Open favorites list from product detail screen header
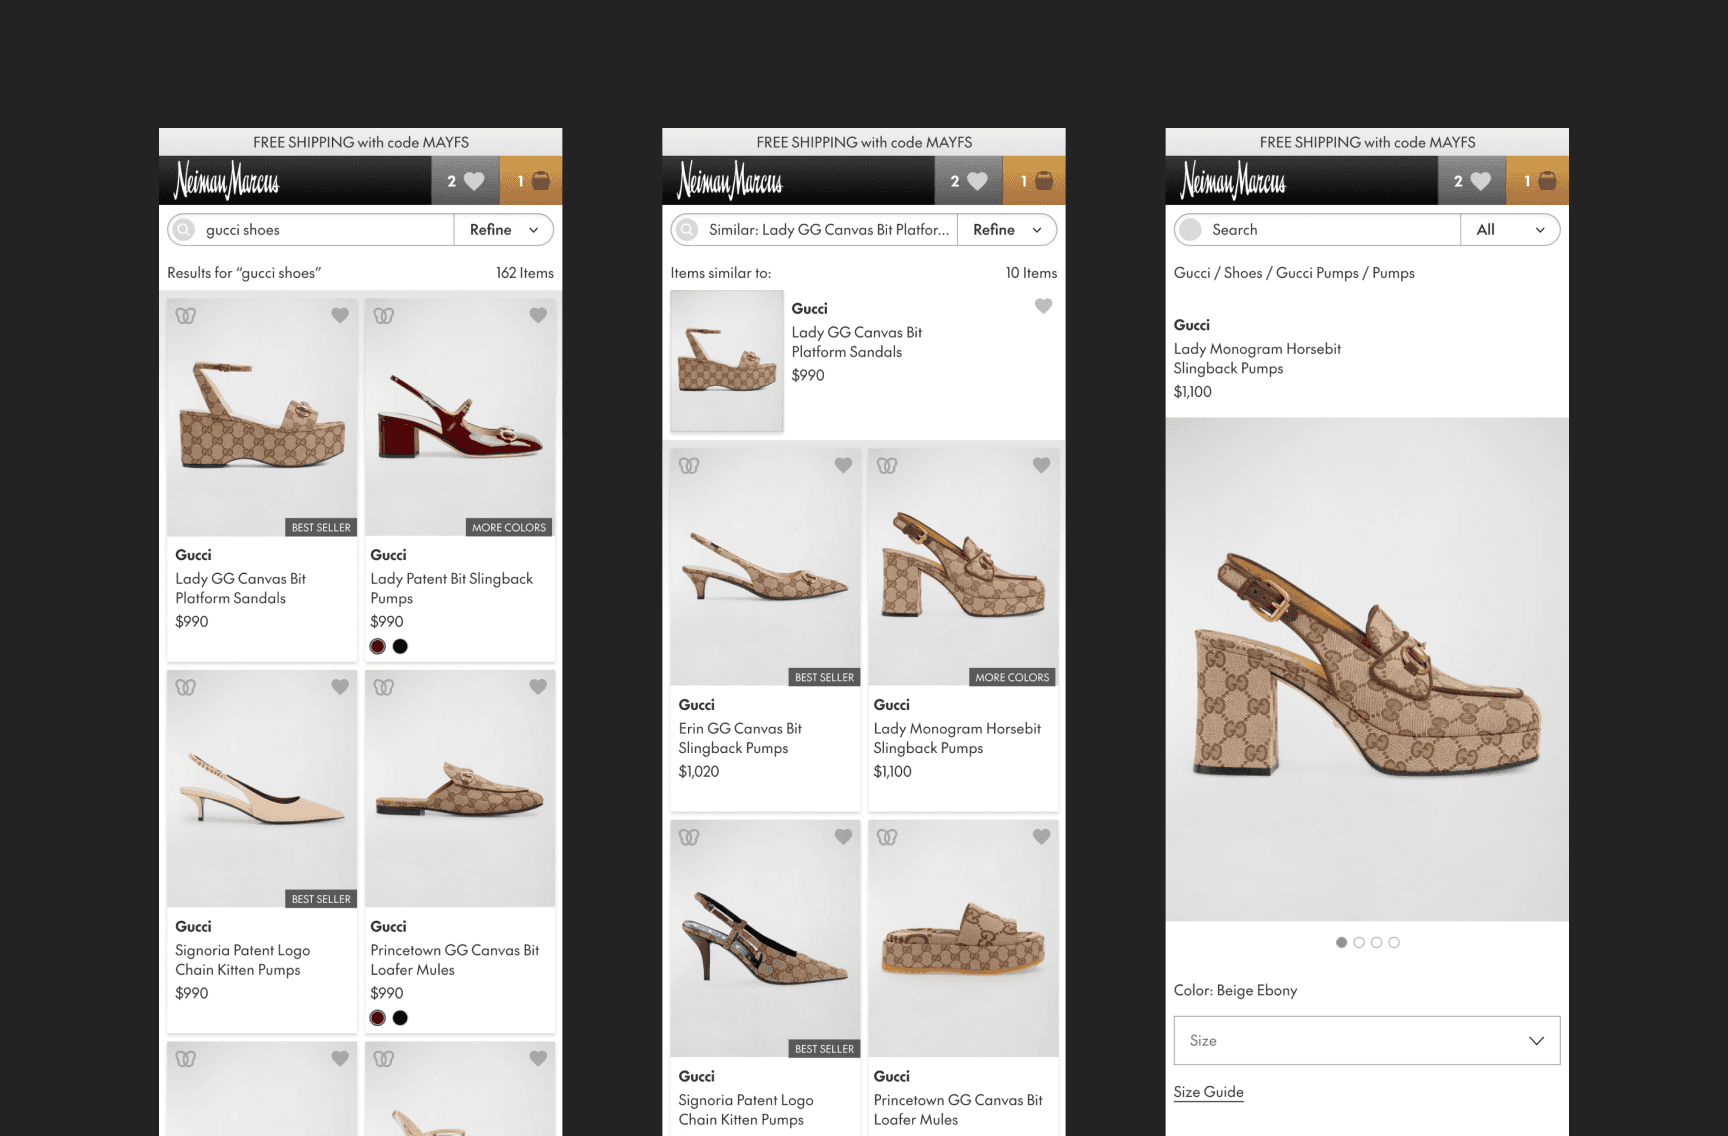 coord(1472,181)
